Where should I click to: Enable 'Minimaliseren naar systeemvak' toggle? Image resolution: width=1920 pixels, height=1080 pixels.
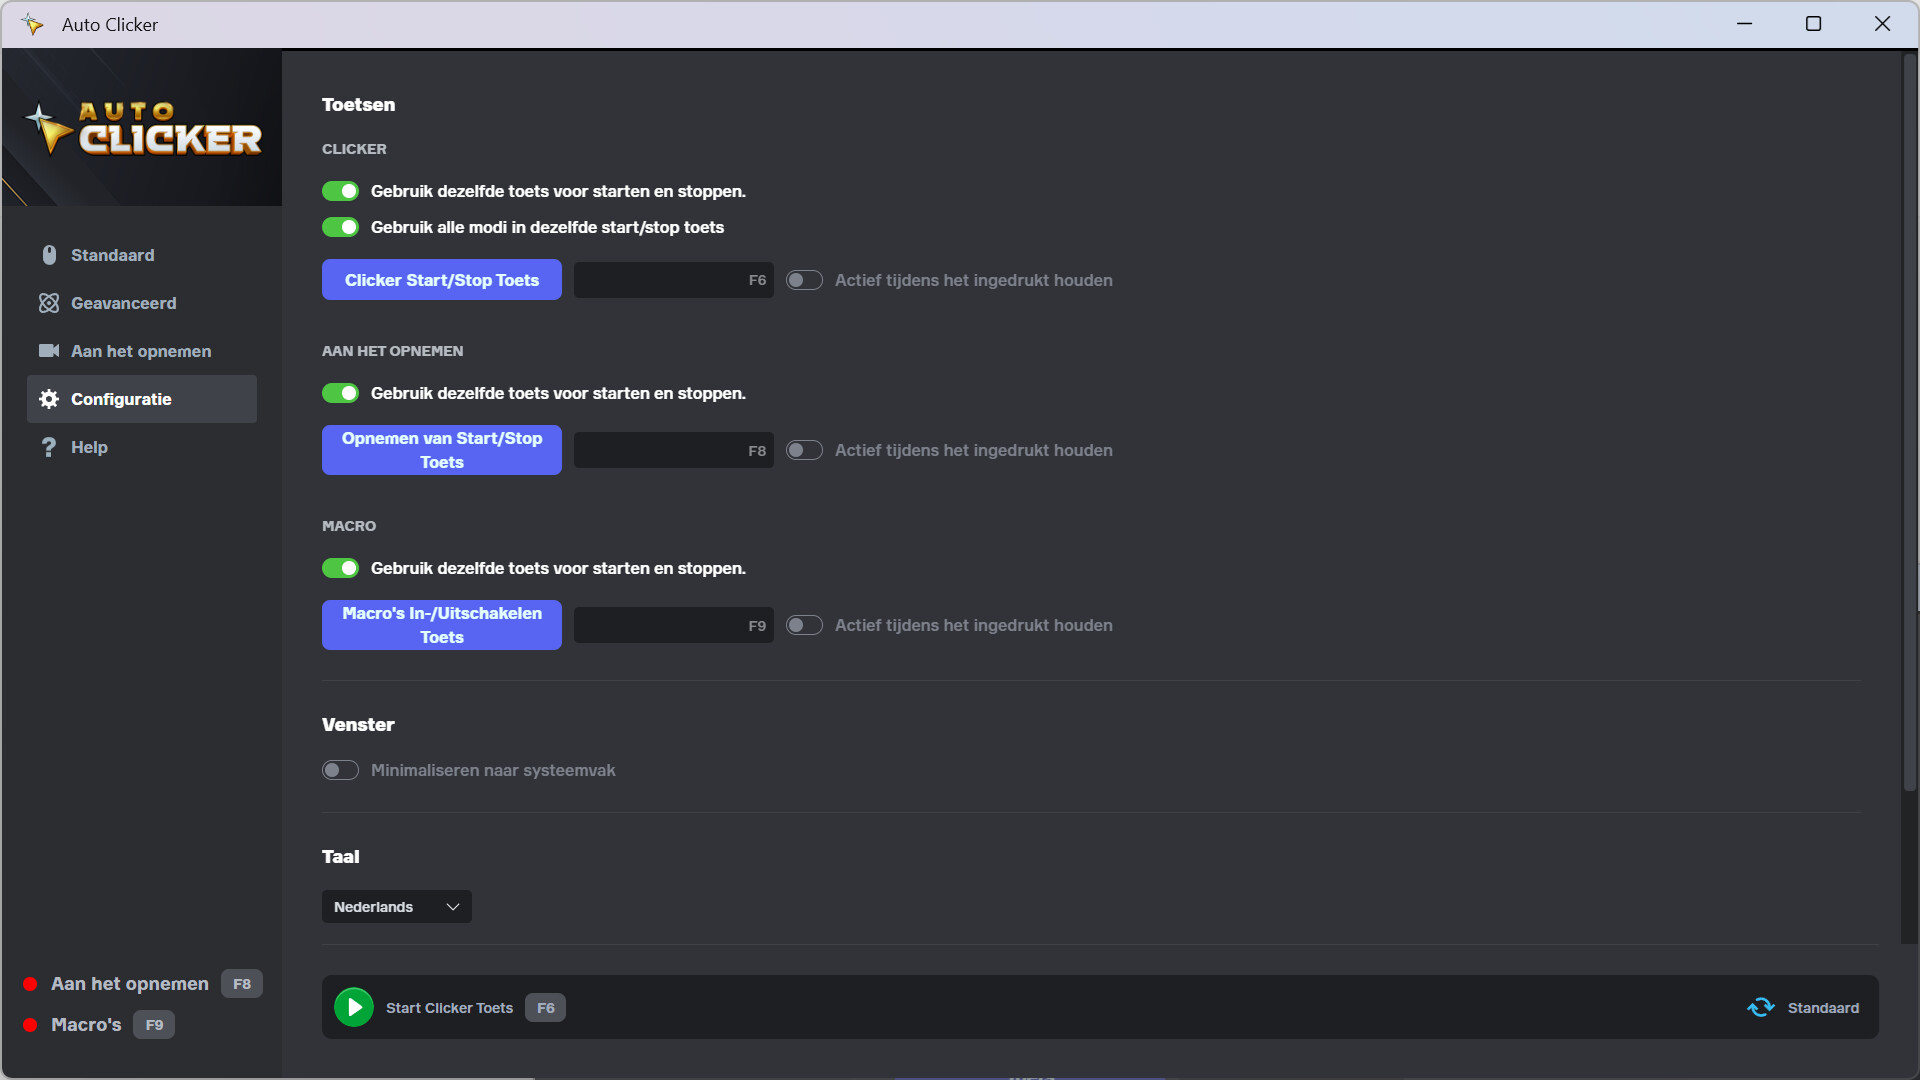pyautogui.click(x=340, y=770)
